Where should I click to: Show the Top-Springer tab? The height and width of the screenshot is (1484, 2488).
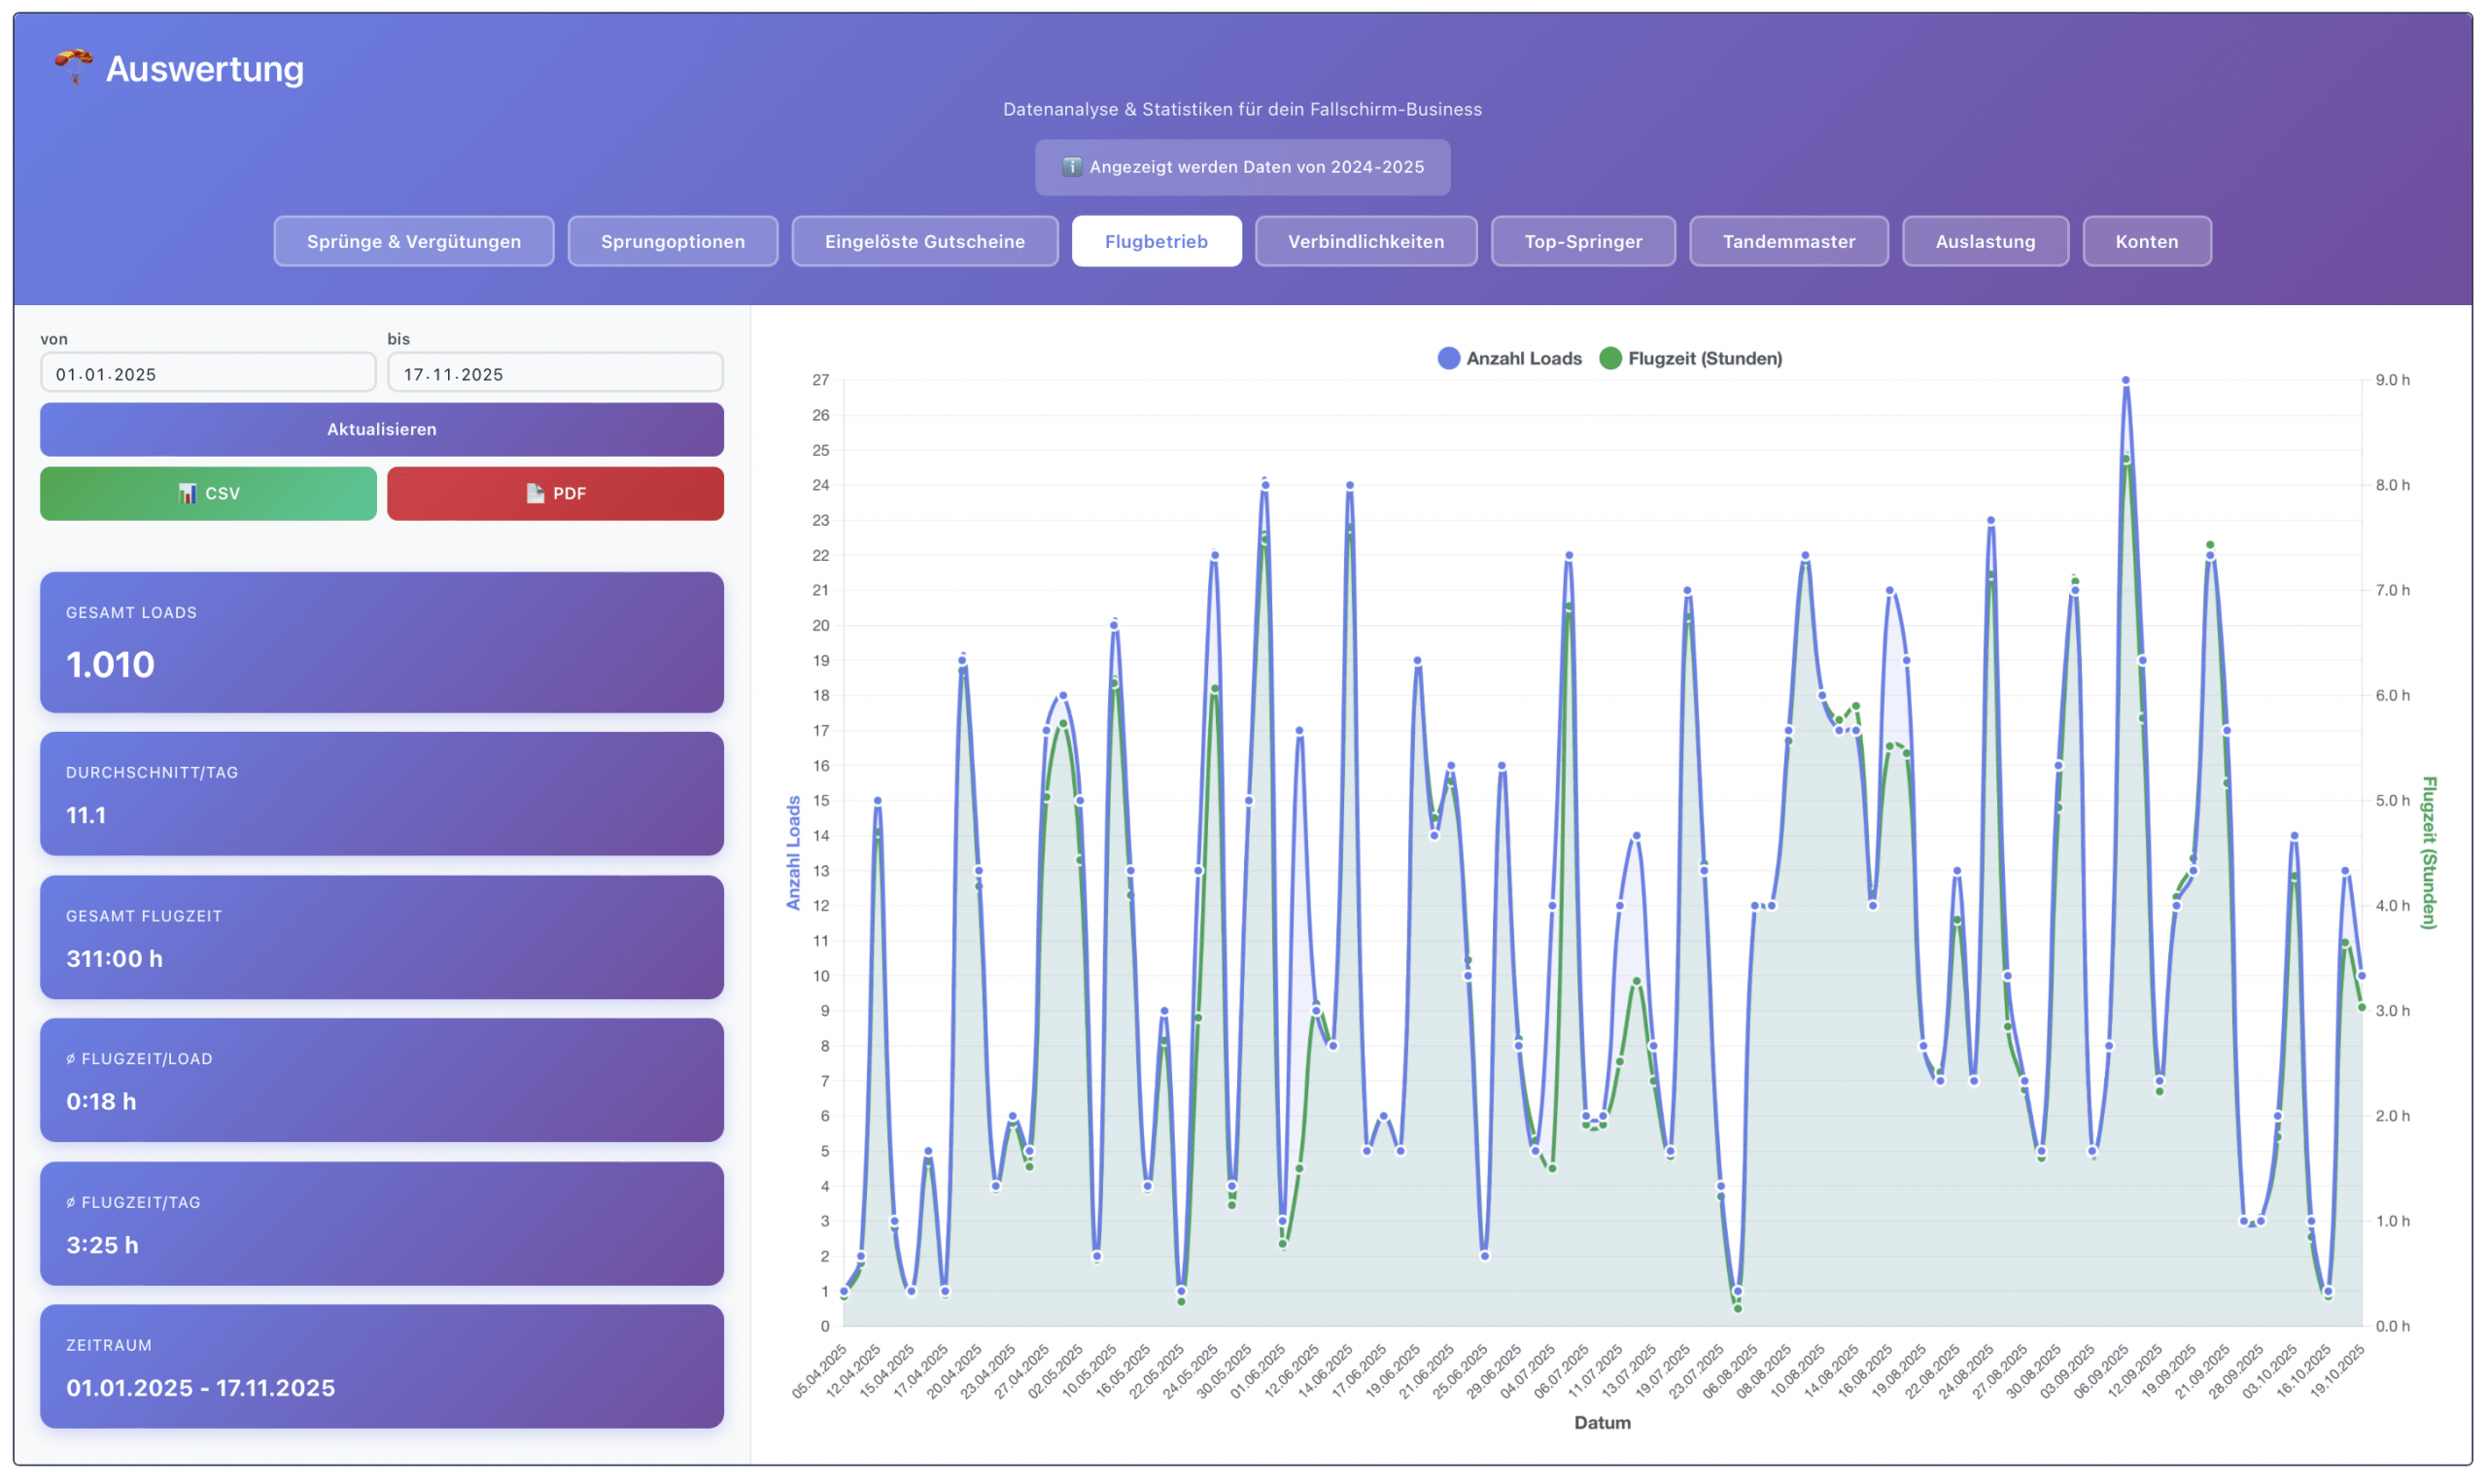click(1582, 241)
